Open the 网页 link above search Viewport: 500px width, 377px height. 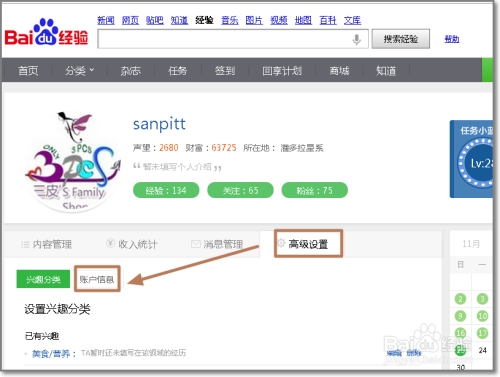[x=130, y=20]
